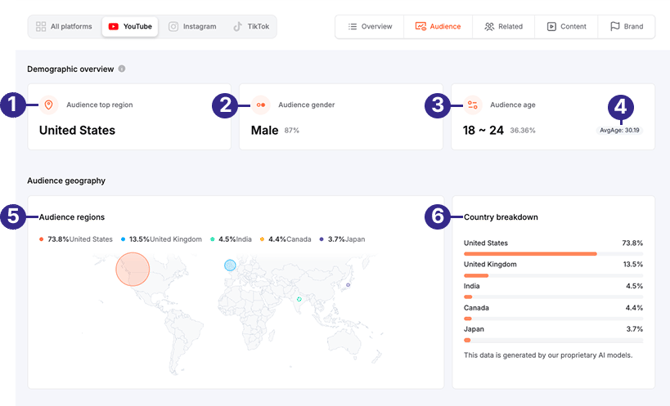Select the YouTube platform tab
The image size is (670, 406).
(x=130, y=27)
